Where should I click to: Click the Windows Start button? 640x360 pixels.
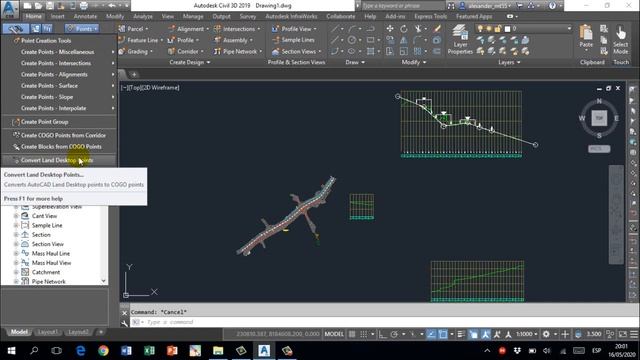point(11,351)
